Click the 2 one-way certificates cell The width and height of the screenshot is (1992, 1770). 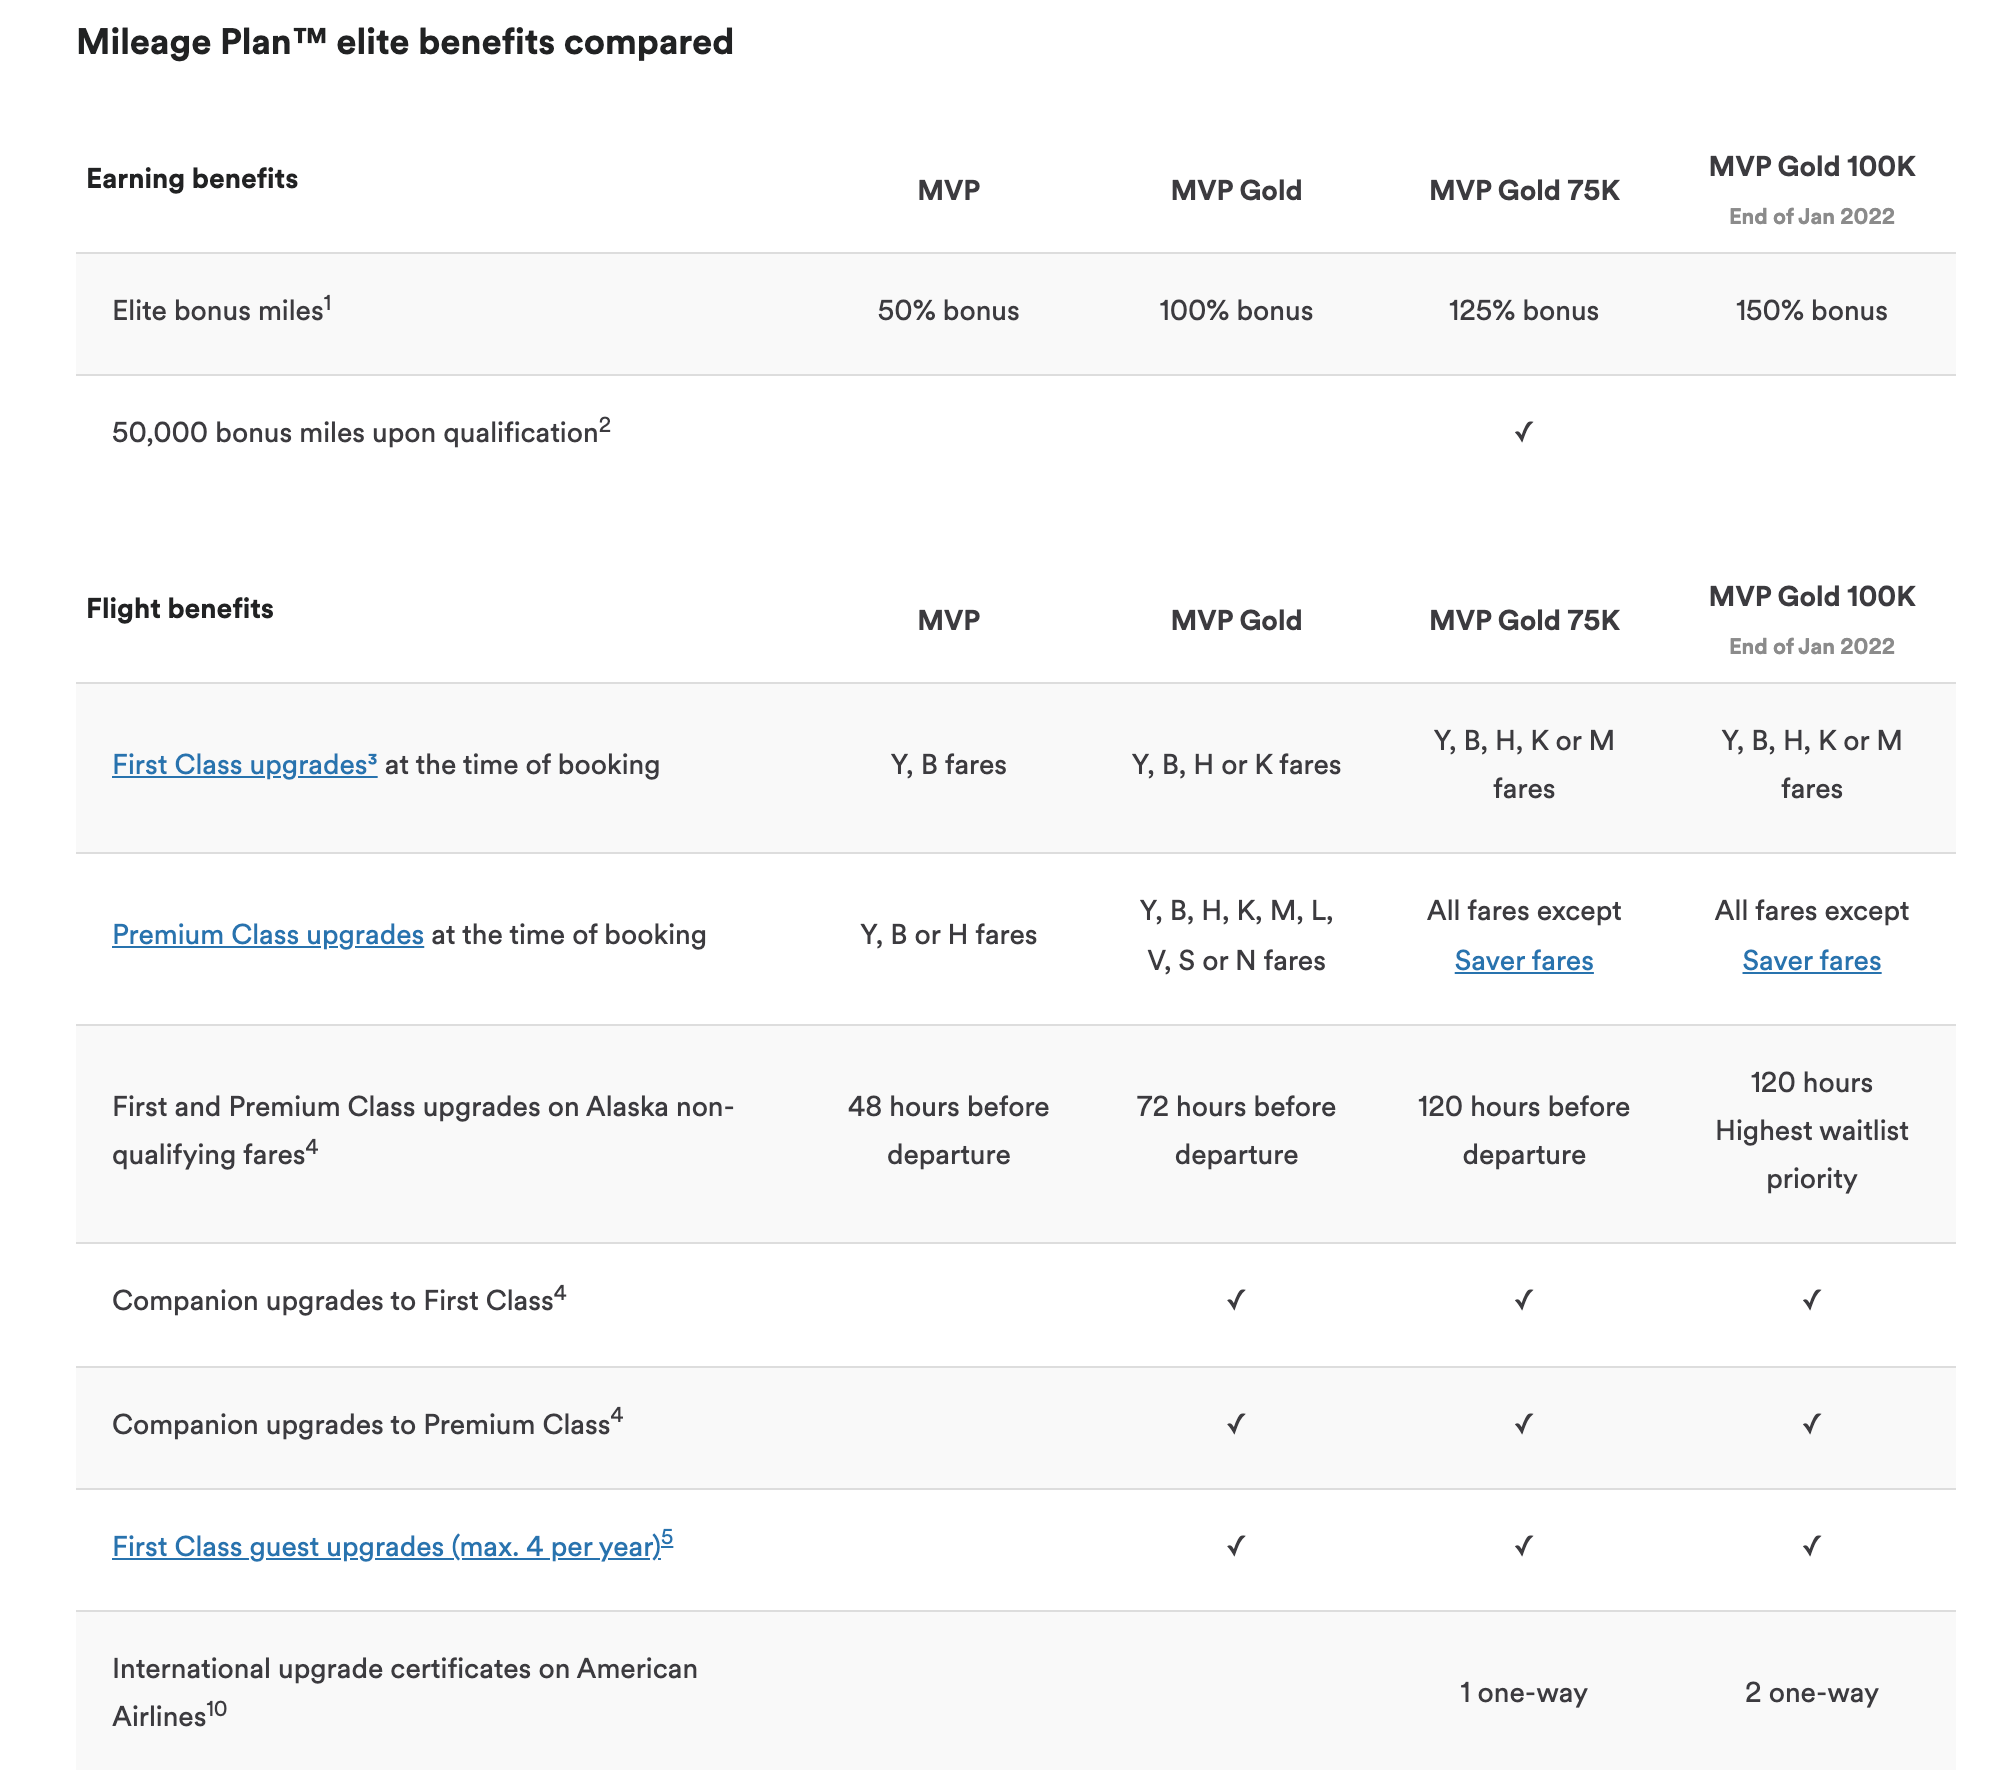click(1811, 1693)
